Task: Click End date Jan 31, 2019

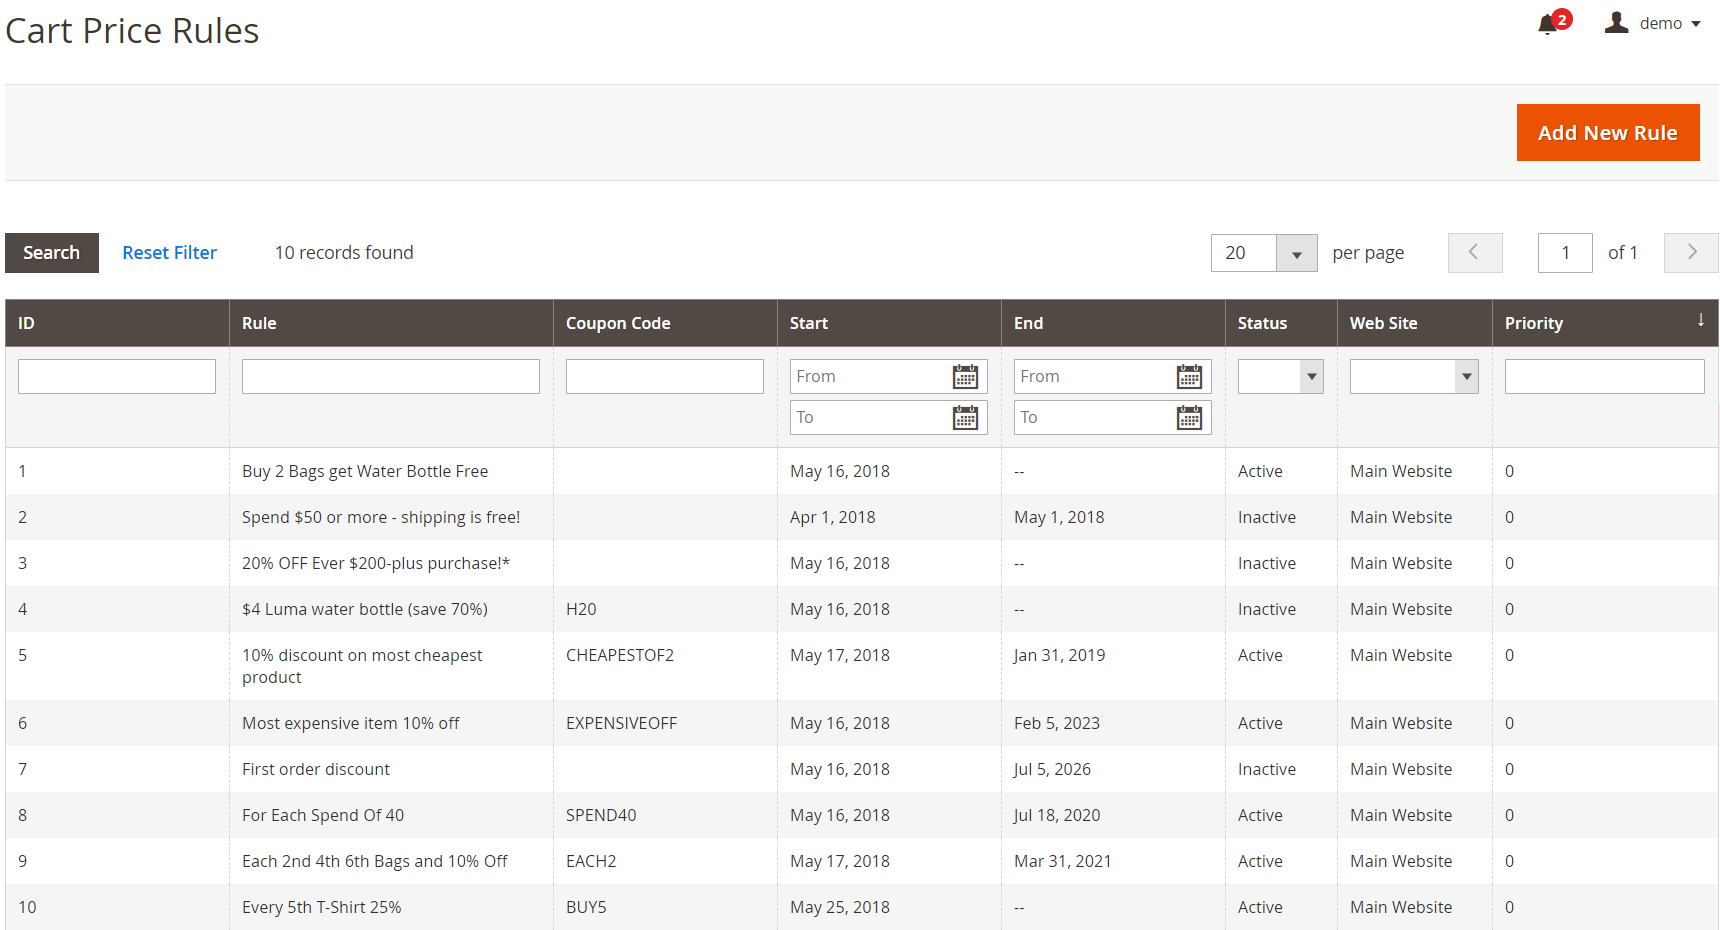Action: point(1060,655)
